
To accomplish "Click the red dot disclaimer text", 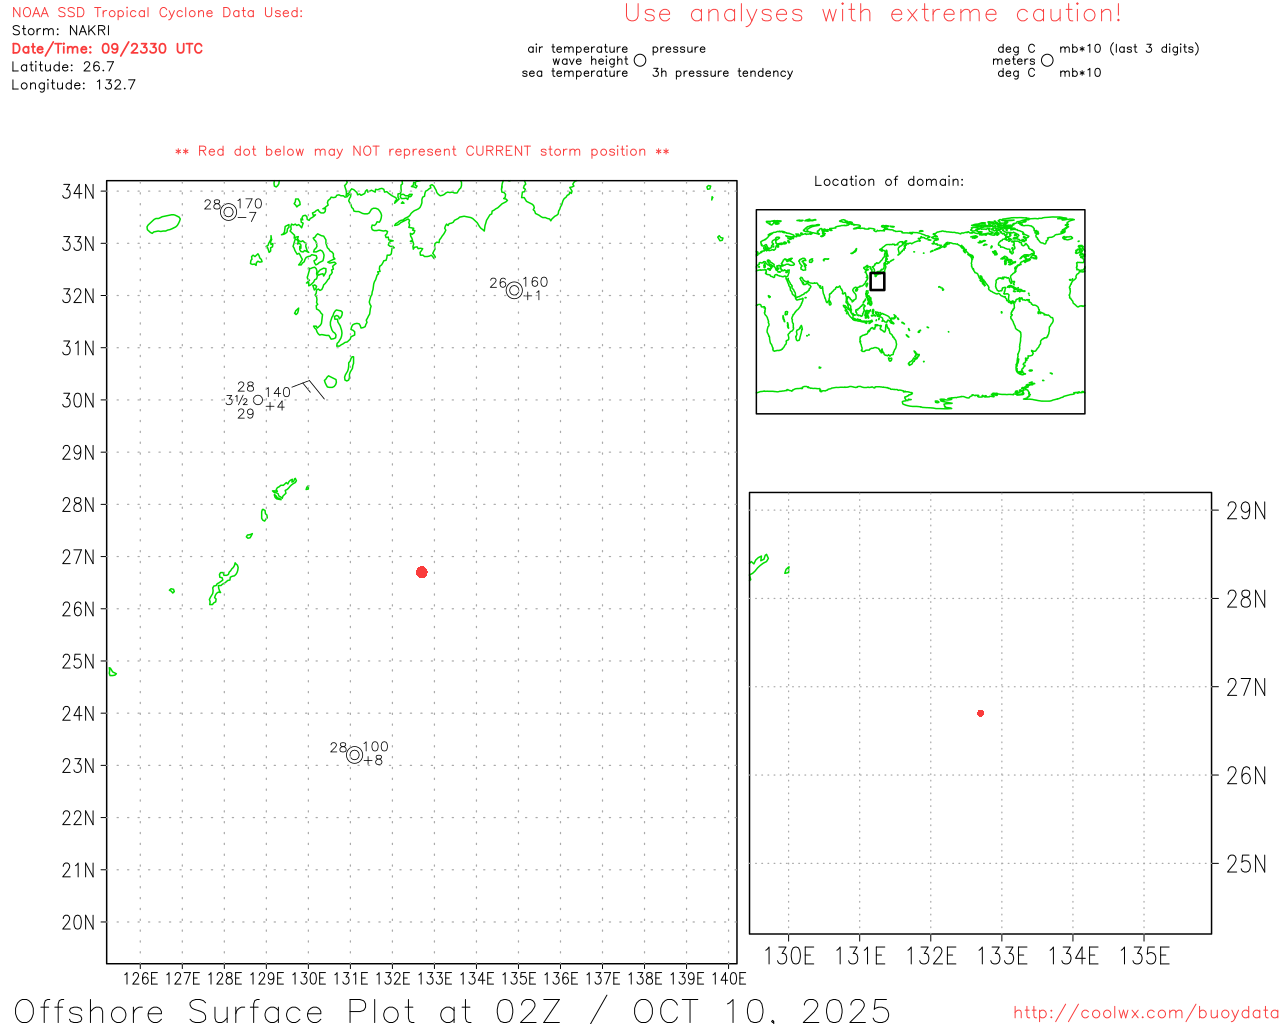I will tap(422, 151).
